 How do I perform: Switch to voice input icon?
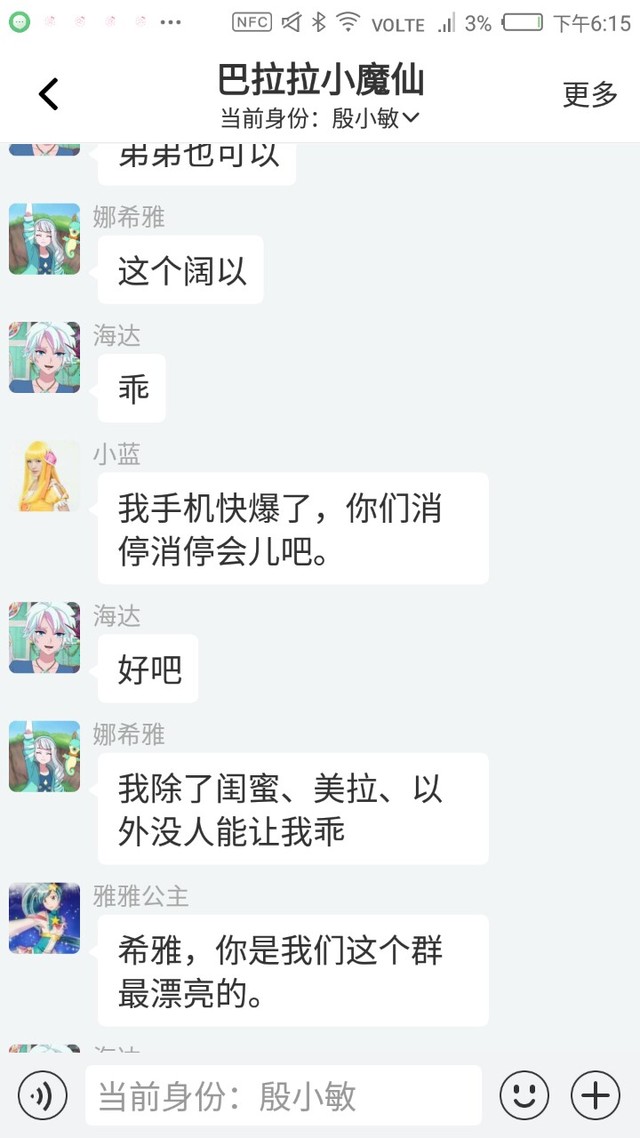(43, 1095)
